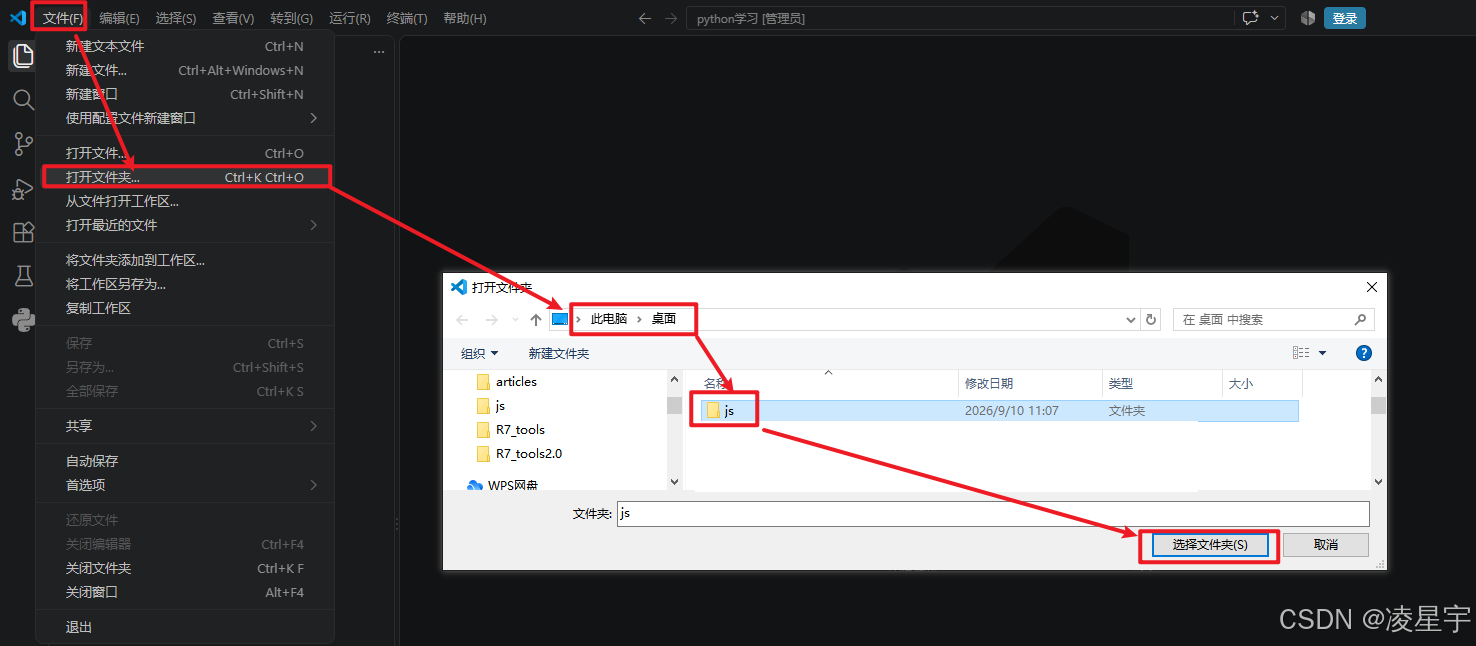Open the 文件(F) menu
The height and width of the screenshot is (646, 1476).
[x=62, y=18]
